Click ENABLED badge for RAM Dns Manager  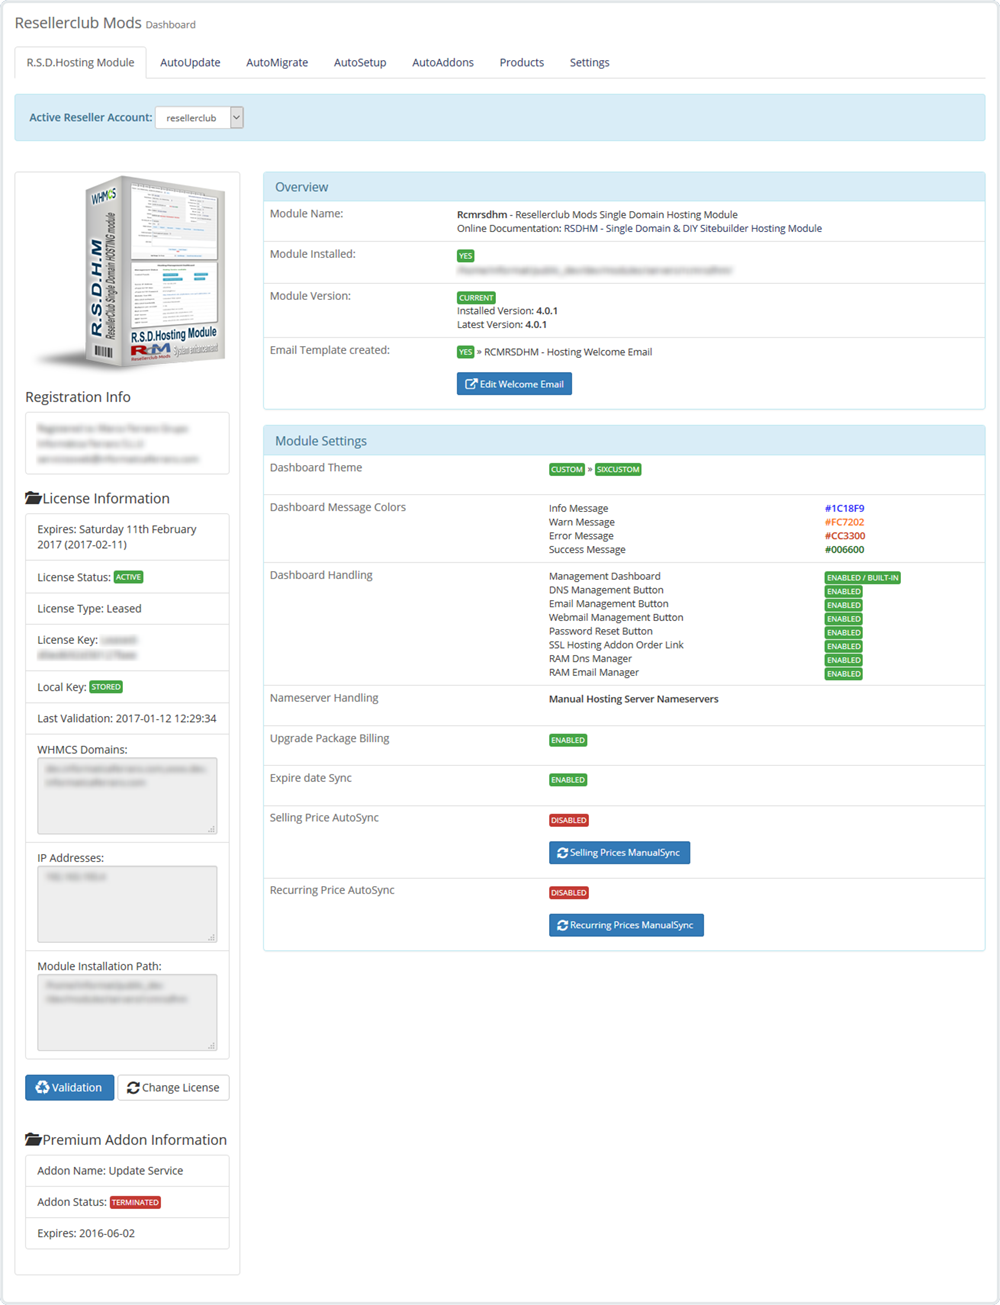coord(843,660)
